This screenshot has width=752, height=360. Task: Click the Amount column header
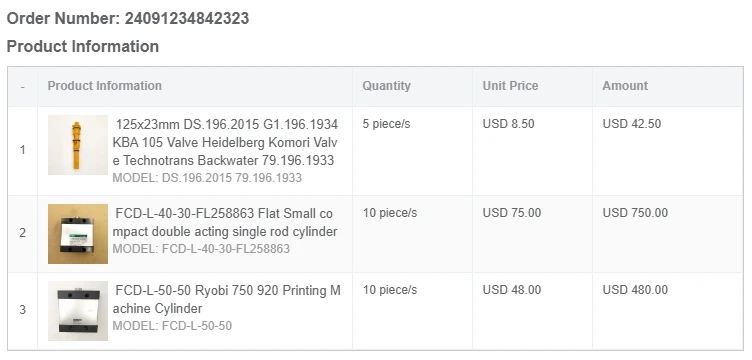coord(625,86)
